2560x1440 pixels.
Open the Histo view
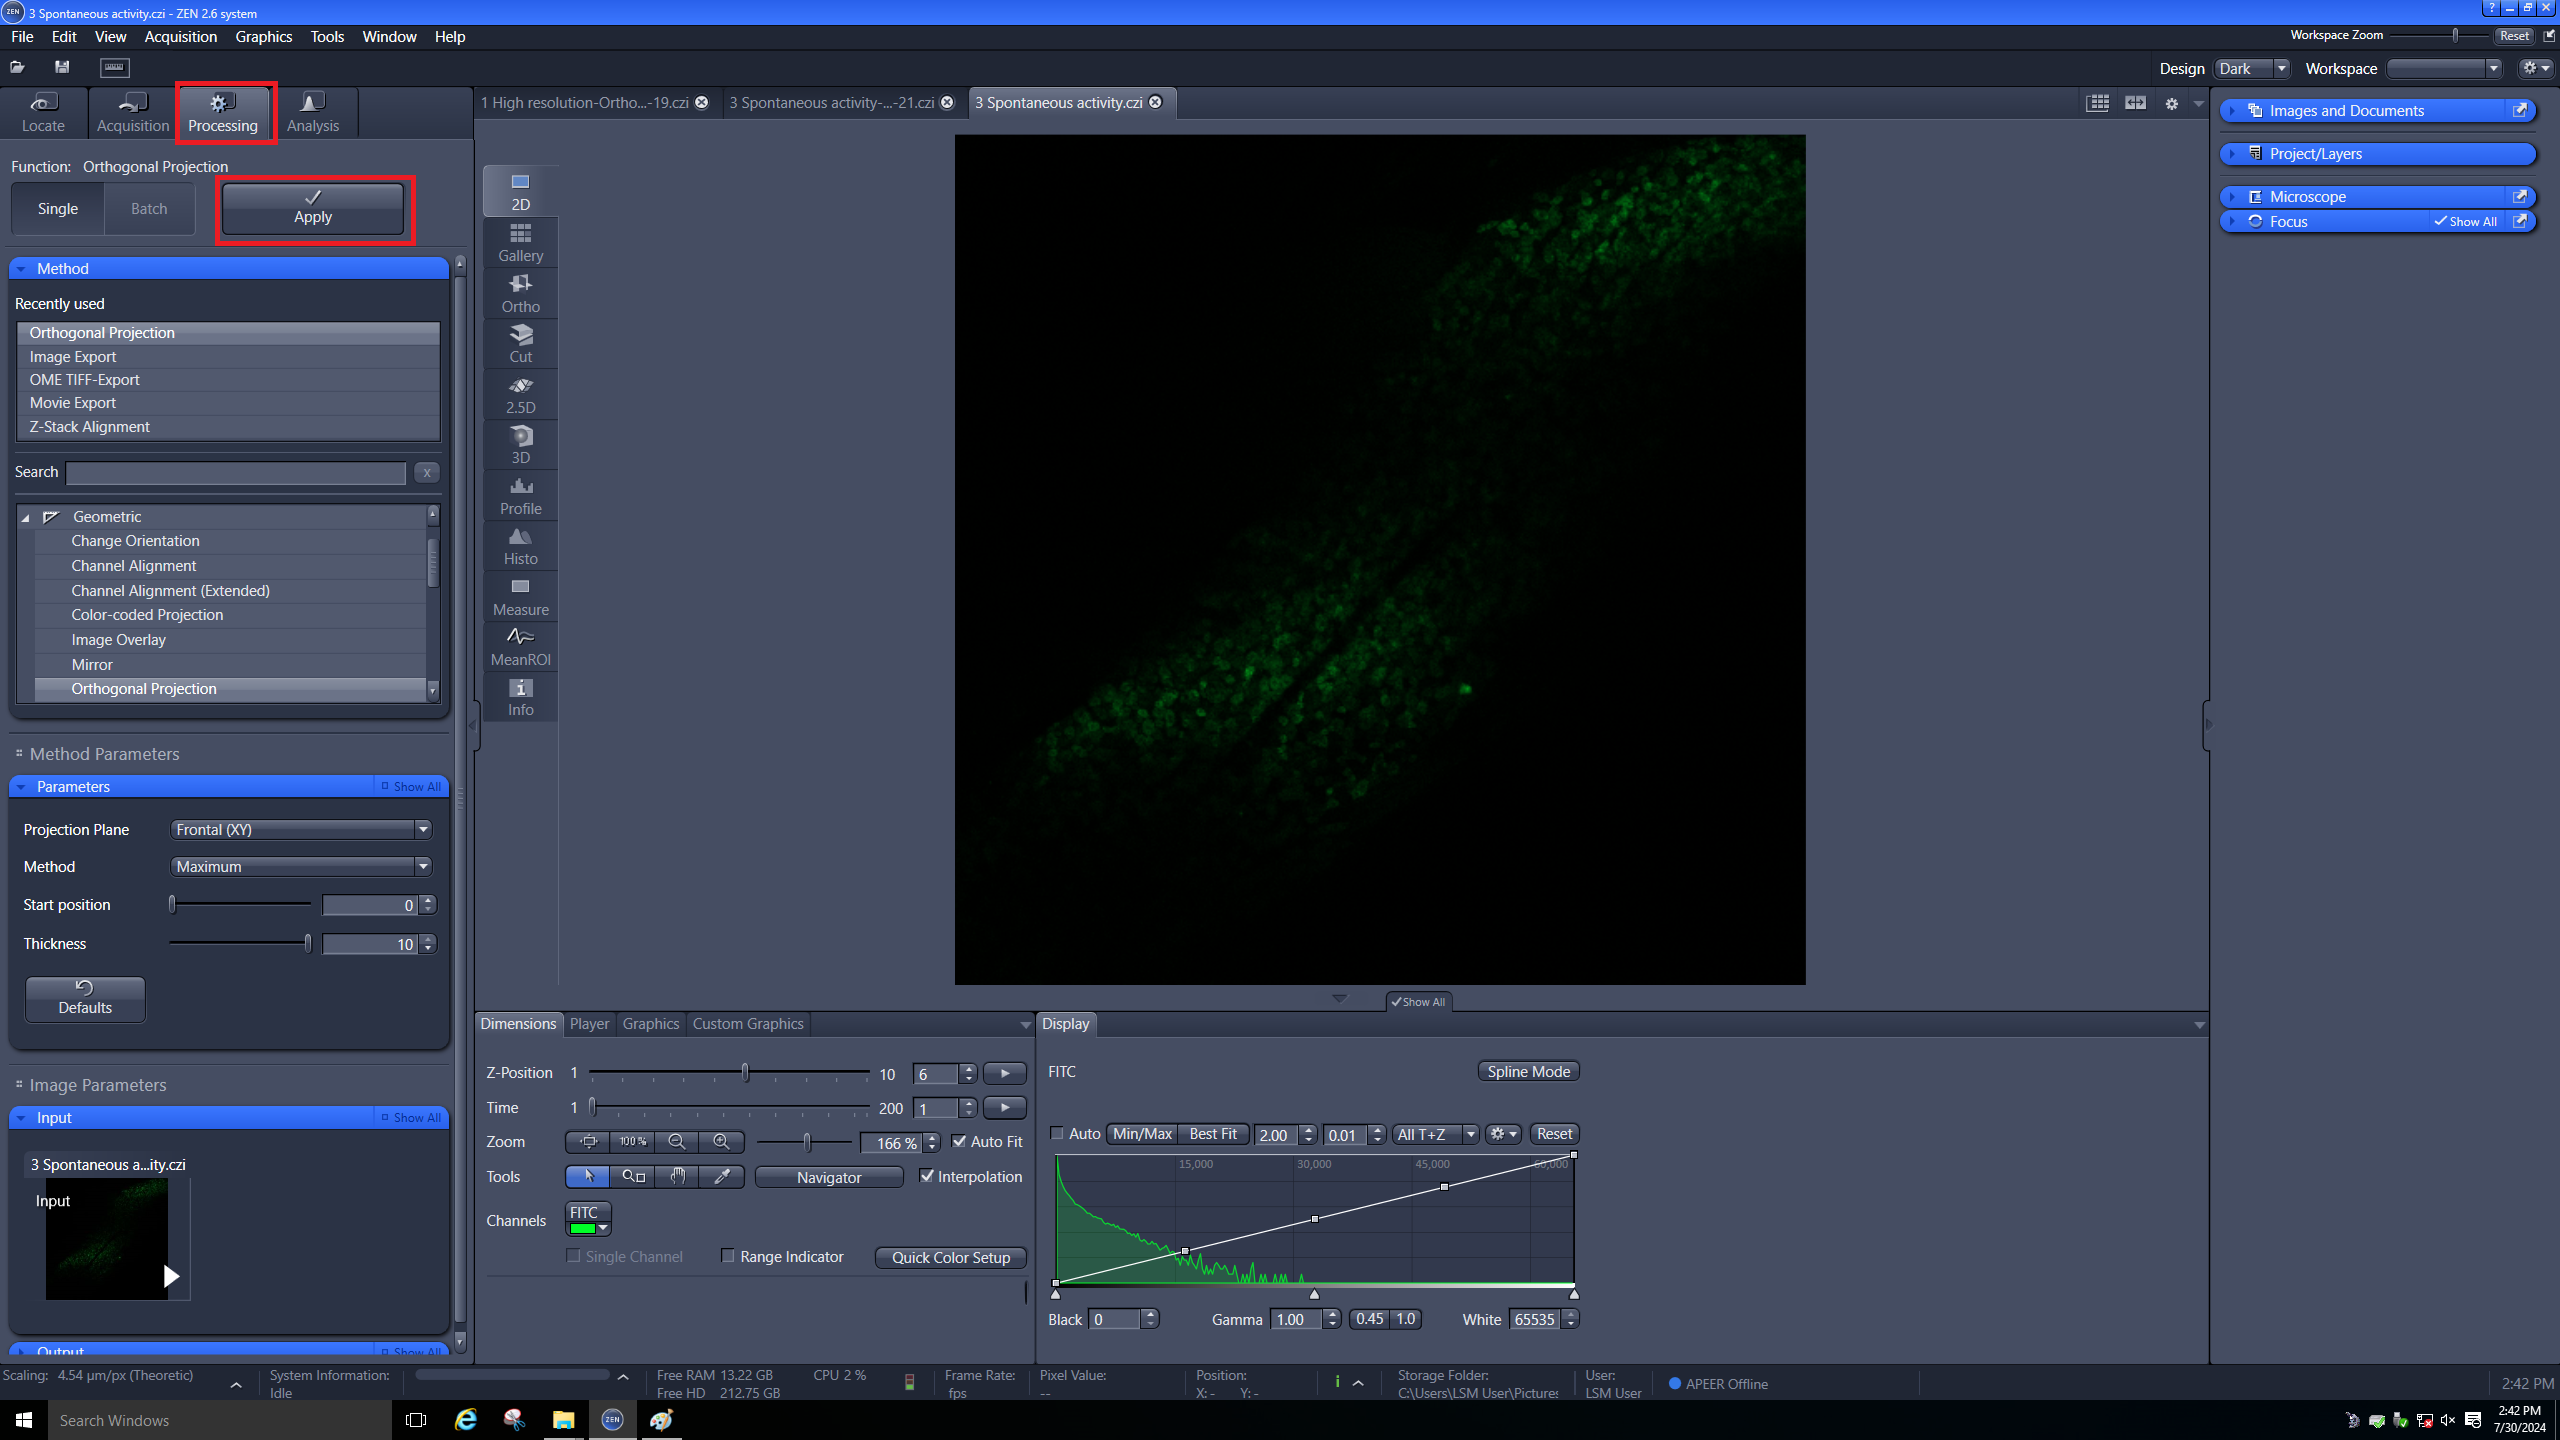pos(520,546)
